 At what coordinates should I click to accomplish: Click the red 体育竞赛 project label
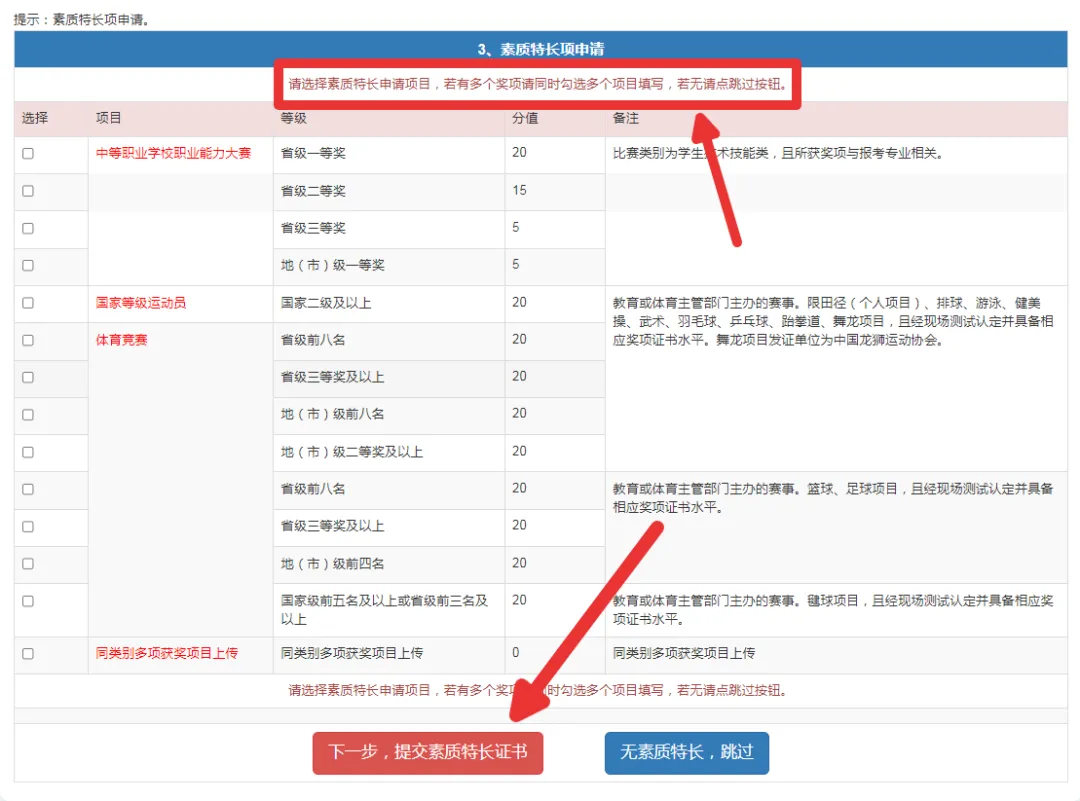point(122,340)
